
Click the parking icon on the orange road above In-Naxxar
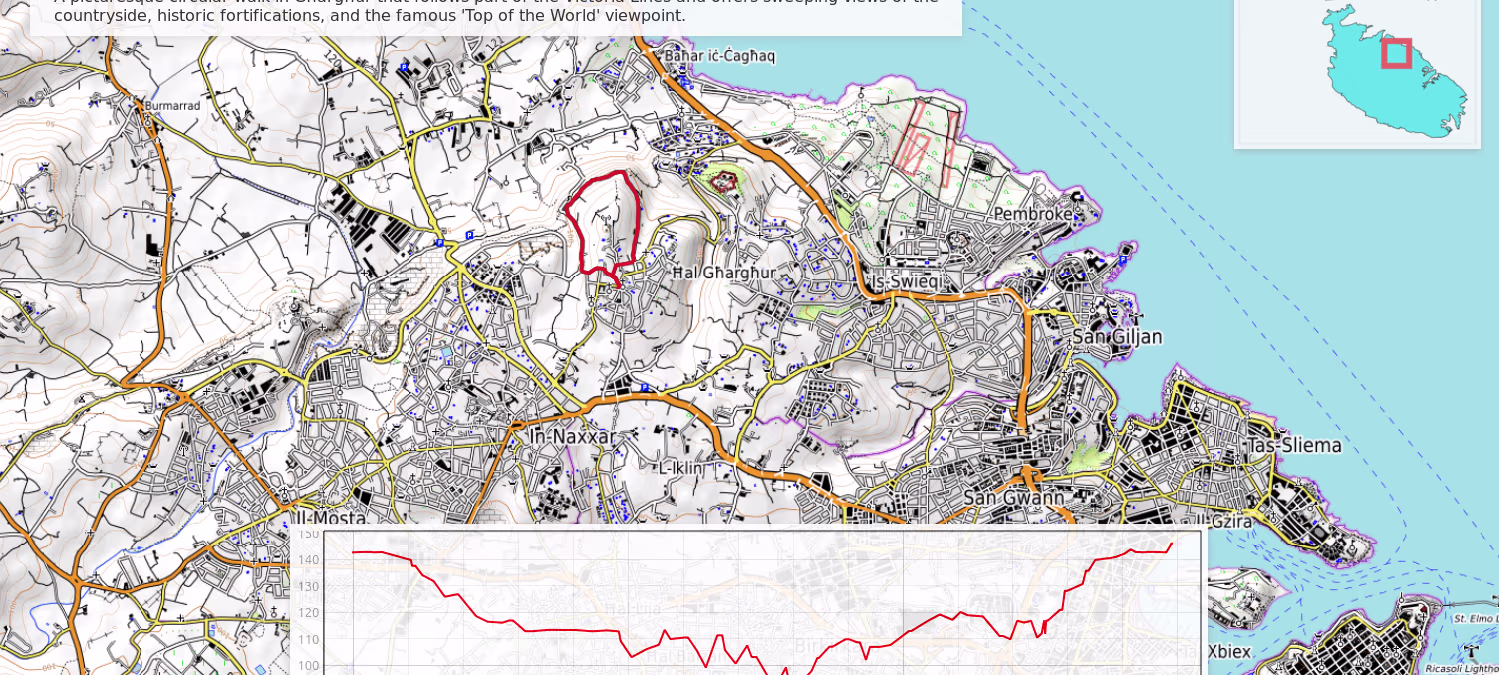pos(645,387)
